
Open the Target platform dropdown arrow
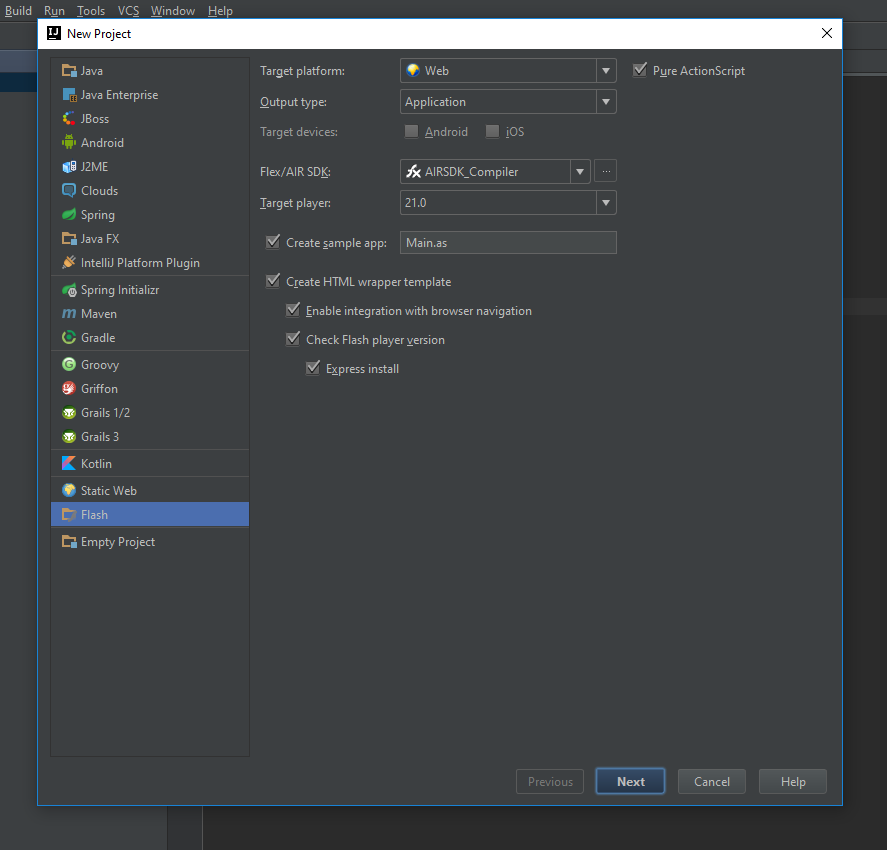coord(606,71)
